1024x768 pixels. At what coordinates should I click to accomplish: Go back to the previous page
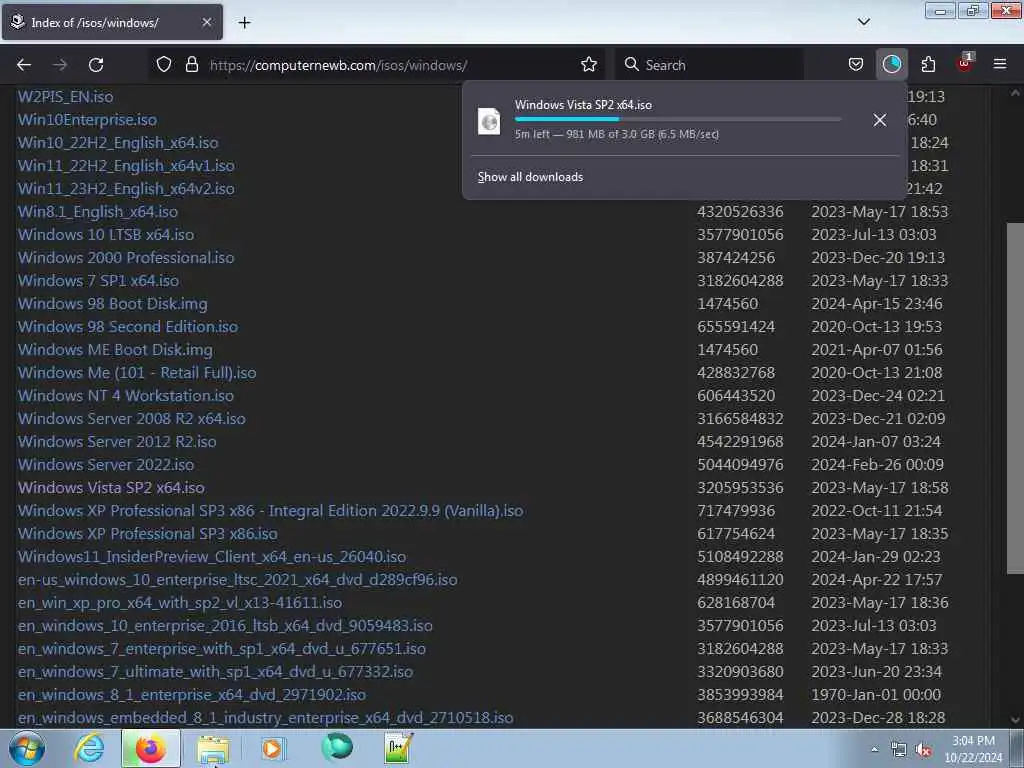coord(24,65)
